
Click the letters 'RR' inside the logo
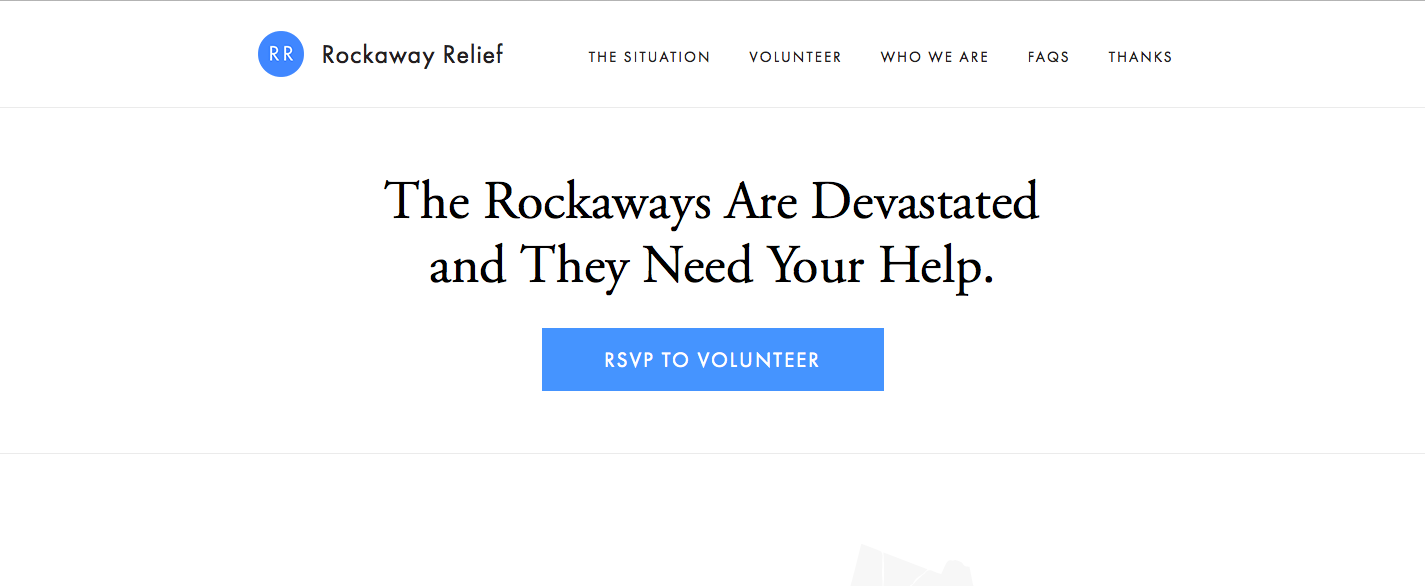click(281, 54)
